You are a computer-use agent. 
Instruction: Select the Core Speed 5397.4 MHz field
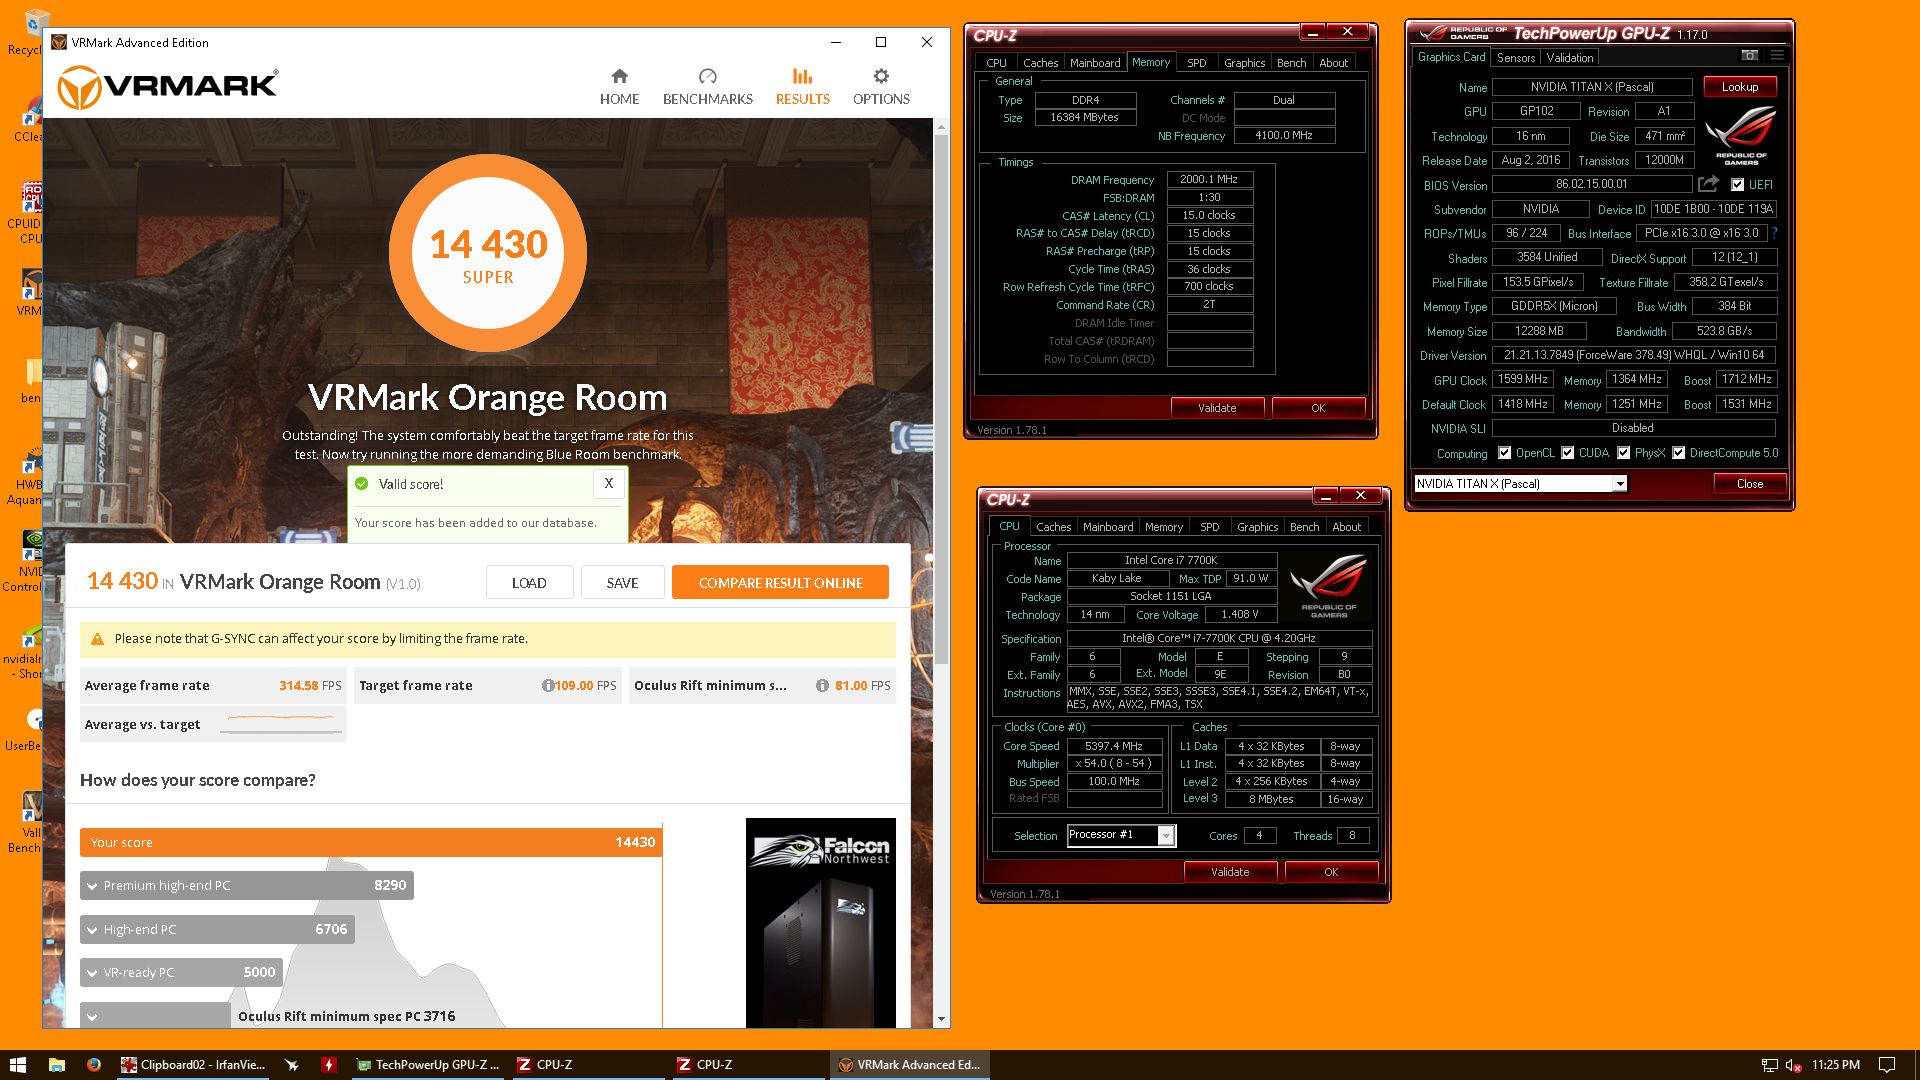coord(1114,746)
